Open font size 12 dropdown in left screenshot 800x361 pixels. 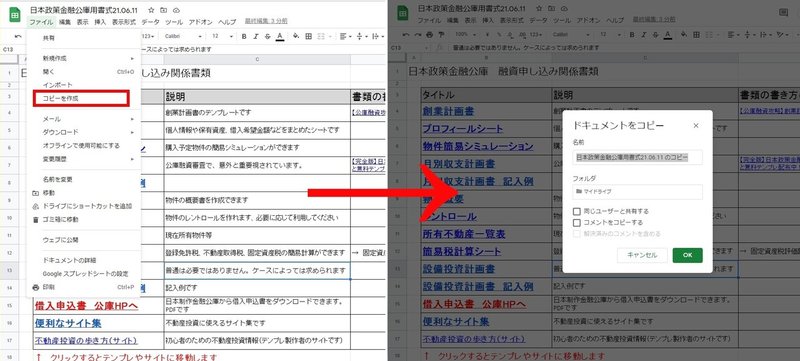pyautogui.click(x=222, y=37)
